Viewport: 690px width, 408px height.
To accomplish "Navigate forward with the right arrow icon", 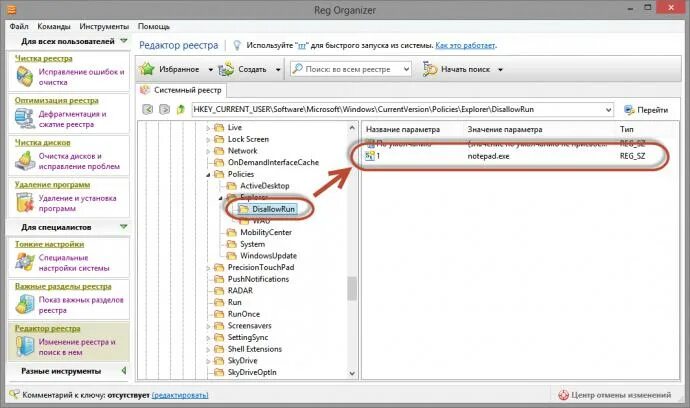I will pos(164,109).
